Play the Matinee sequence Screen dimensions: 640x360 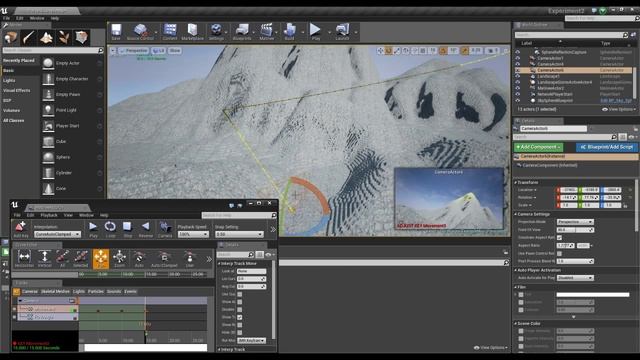[93, 229]
